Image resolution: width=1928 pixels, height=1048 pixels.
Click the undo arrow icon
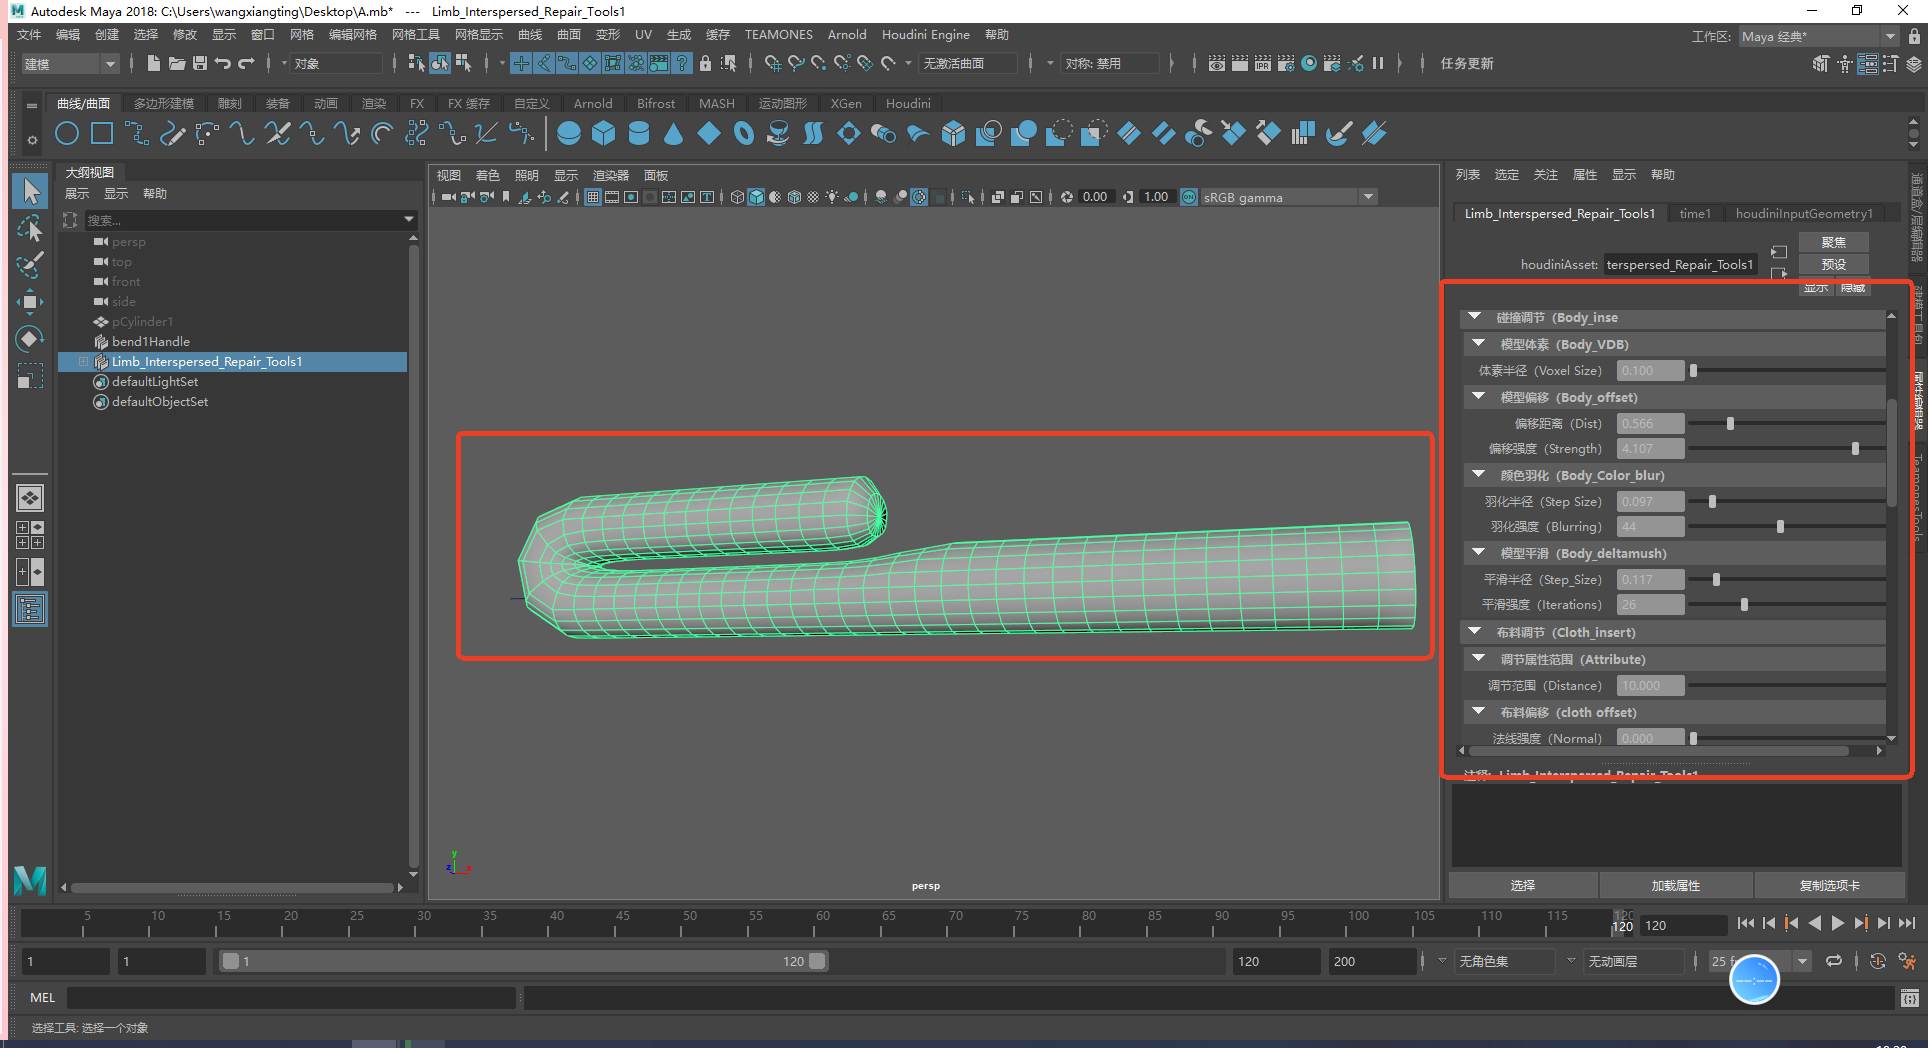point(223,64)
